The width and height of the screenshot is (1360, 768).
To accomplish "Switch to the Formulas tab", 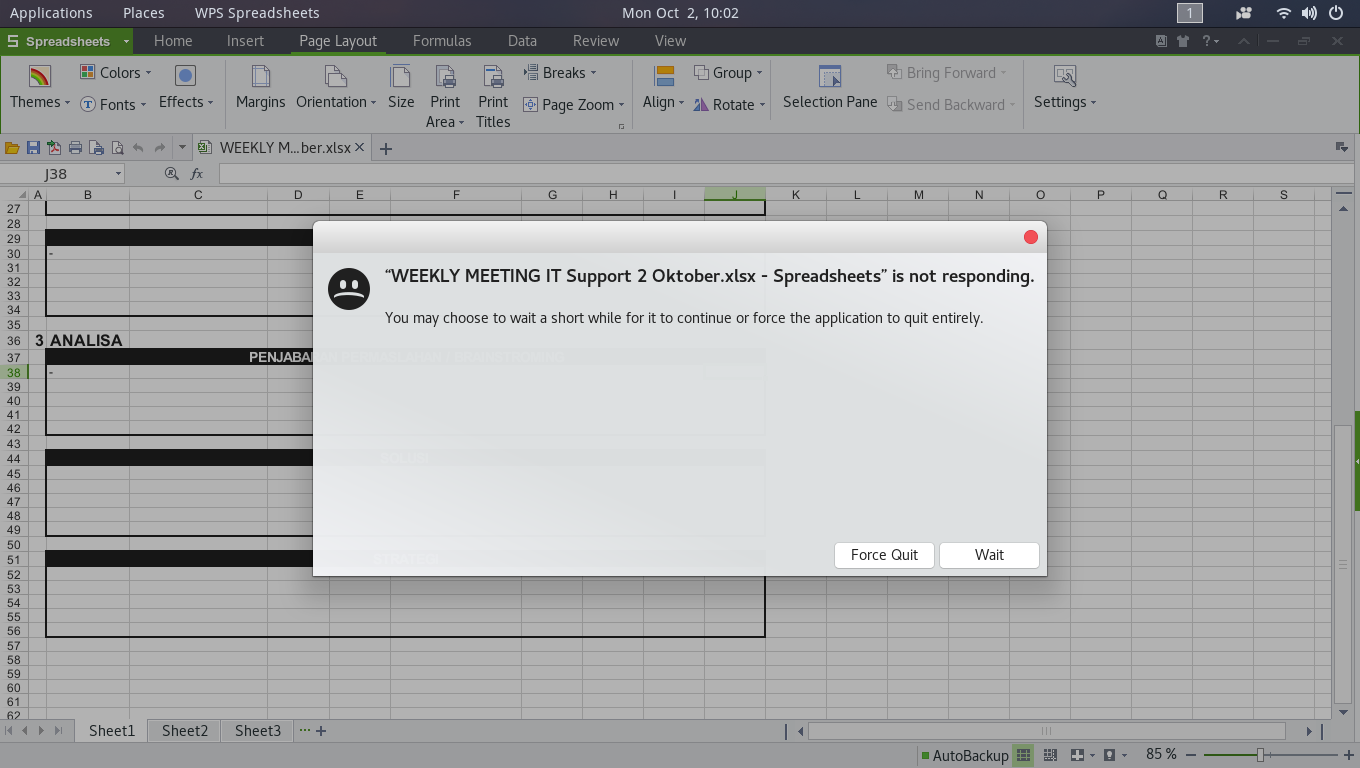I will pyautogui.click(x=442, y=41).
